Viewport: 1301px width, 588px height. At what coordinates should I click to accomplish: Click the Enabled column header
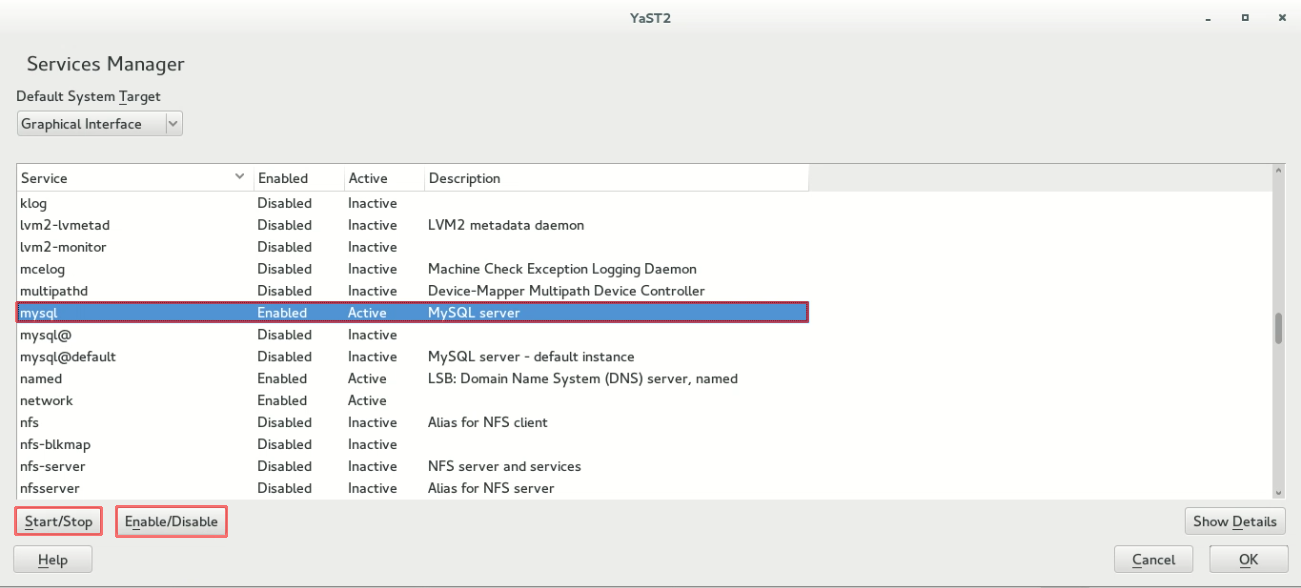tap(281, 176)
